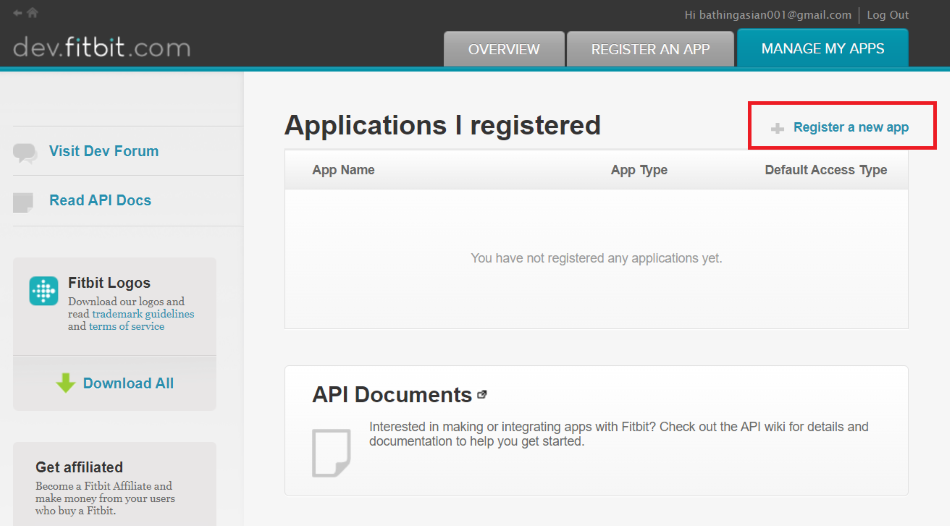Click the App Name column header
The width and height of the screenshot is (950, 526).
[x=344, y=170]
